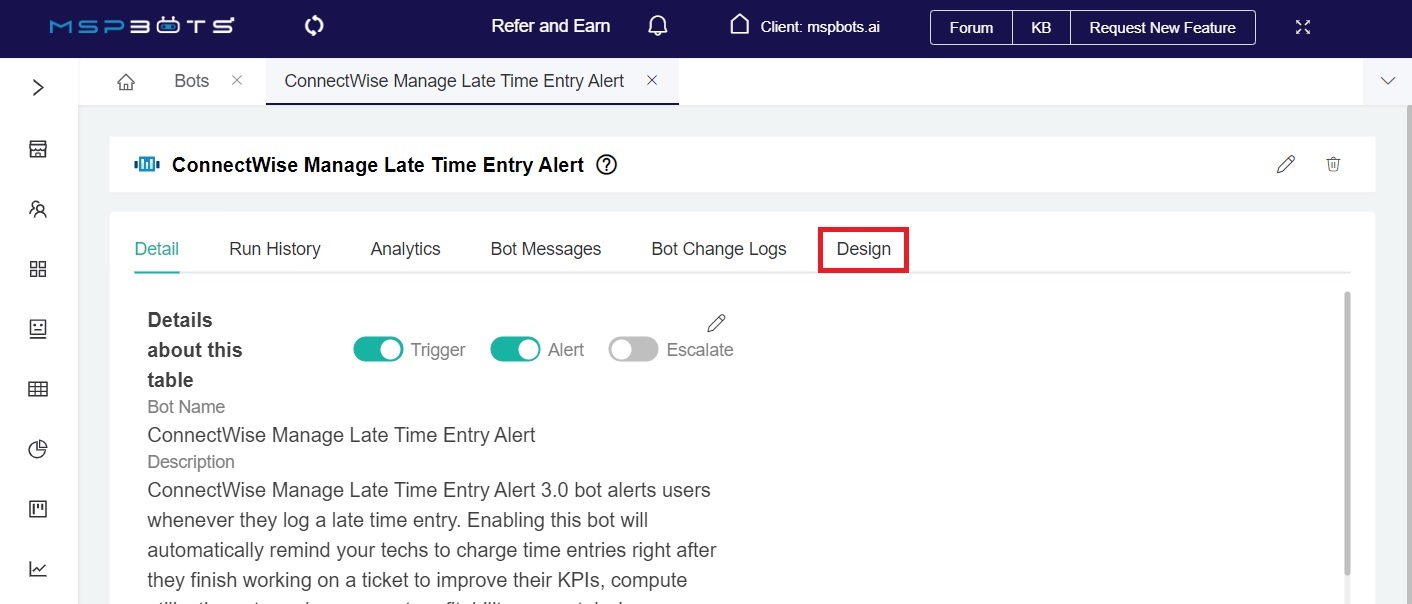Click the home icon tab
Viewport: 1412px width, 604px height.
coord(126,82)
